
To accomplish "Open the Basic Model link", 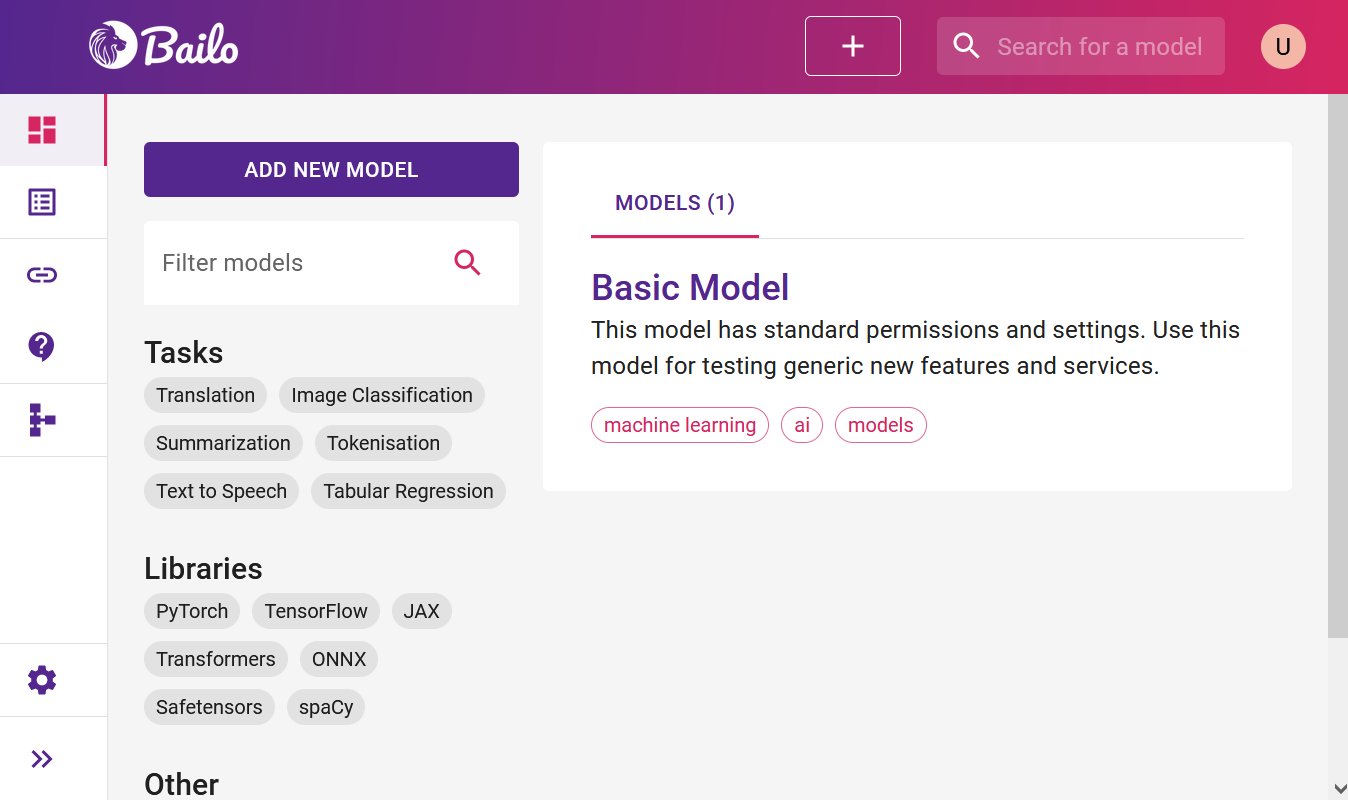I will [690, 288].
